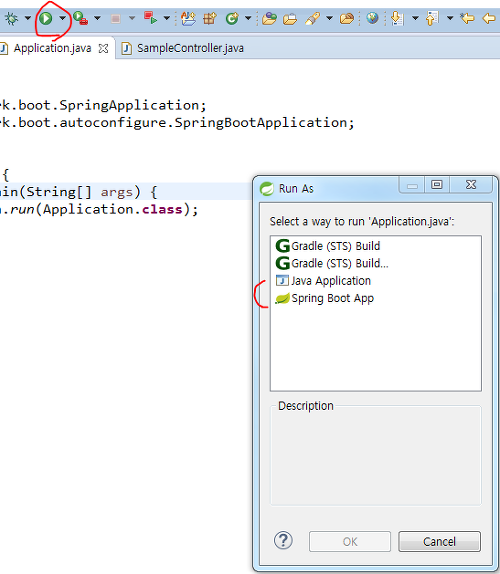Click the Debug bug icon
The height and width of the screenshot is (574, 500).
click(11, 18)
